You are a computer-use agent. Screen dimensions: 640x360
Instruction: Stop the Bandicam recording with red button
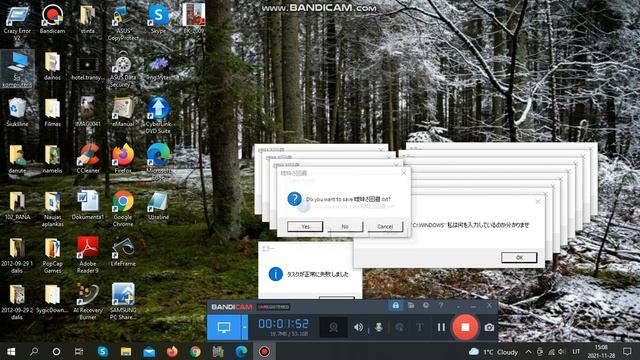[x=465, y=327]
